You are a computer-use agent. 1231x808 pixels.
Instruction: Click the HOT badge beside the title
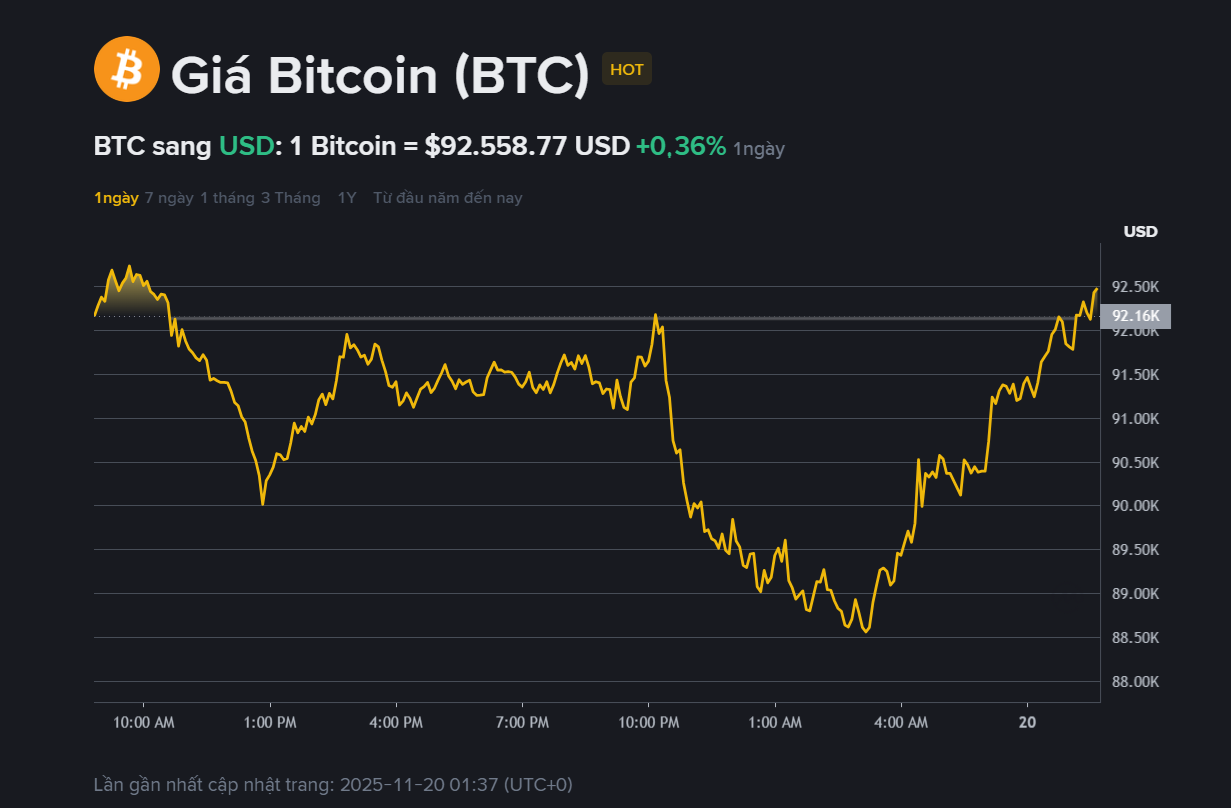click(x=627, y=69)
